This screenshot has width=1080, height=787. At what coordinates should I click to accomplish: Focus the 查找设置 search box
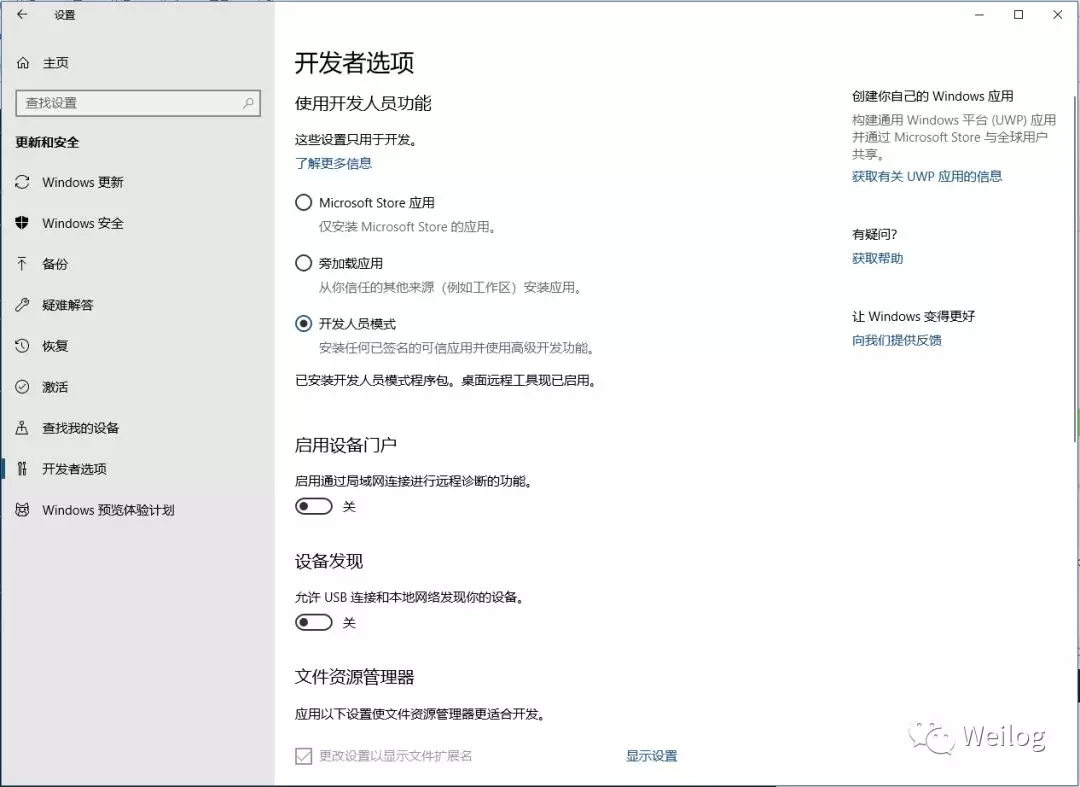(x=138, y=103)
